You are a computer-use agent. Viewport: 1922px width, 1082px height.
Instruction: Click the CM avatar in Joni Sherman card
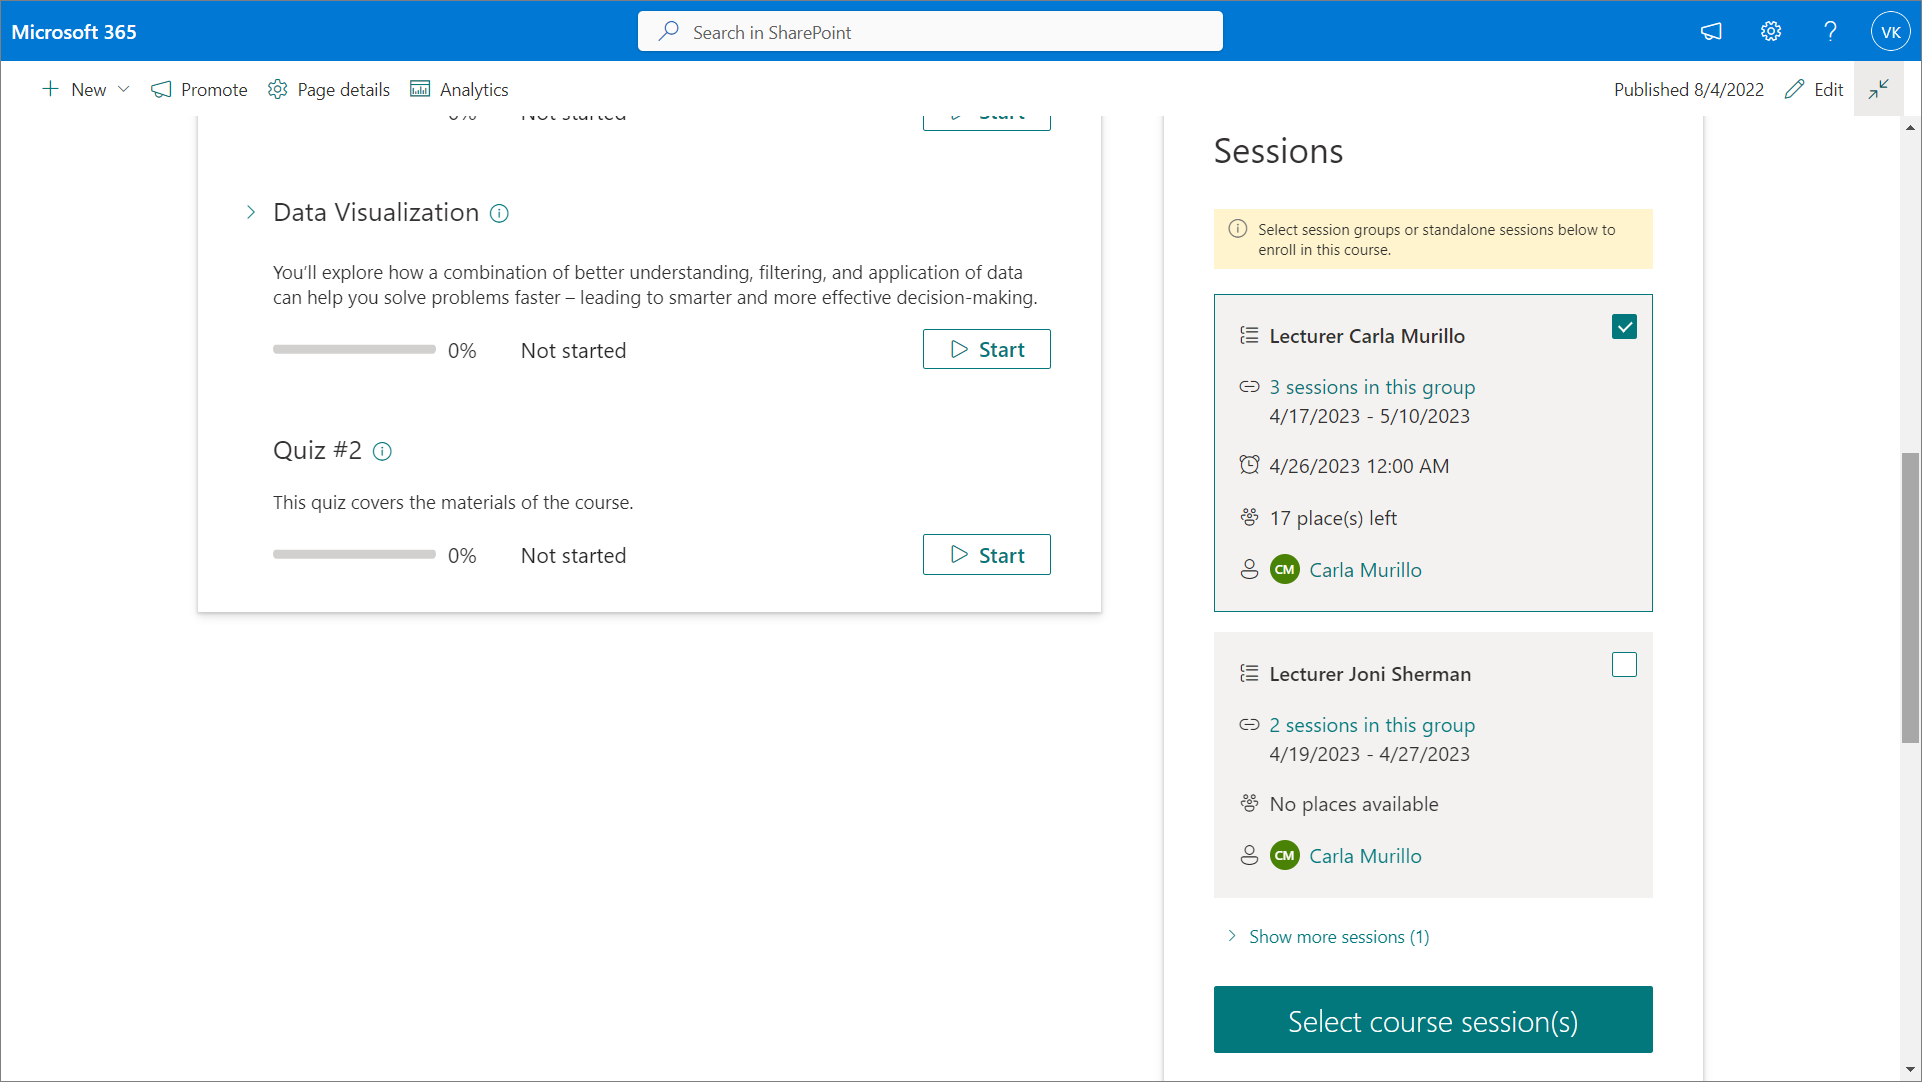click(x=1284, y=856)
